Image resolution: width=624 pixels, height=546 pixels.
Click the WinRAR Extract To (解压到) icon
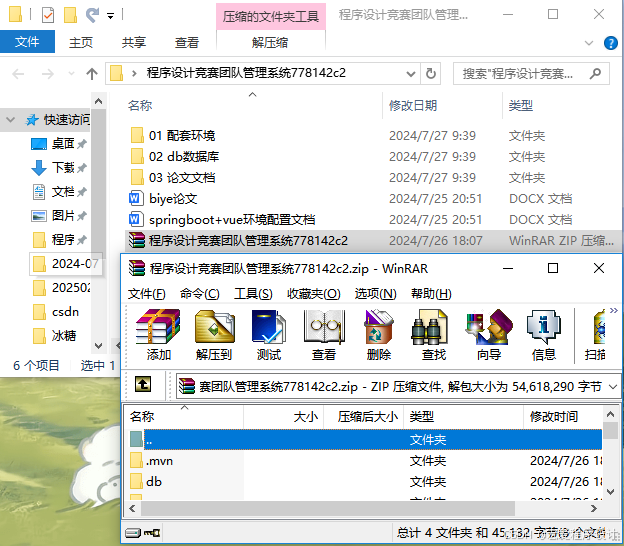coord(214,327)
